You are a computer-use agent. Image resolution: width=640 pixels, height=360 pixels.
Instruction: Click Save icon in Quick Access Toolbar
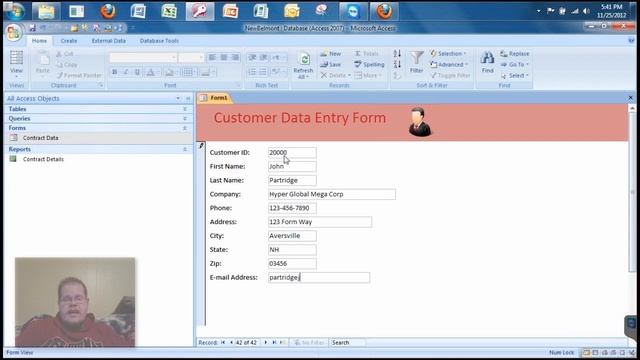click(32, 28)
